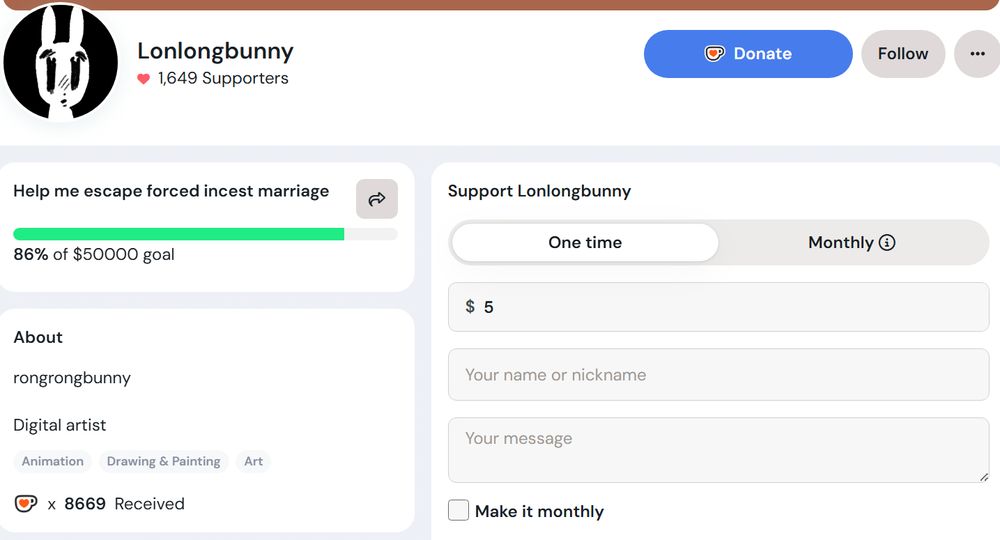Click the green goal progress bar
Viewport: 1000px width, 540px height.
180,234
